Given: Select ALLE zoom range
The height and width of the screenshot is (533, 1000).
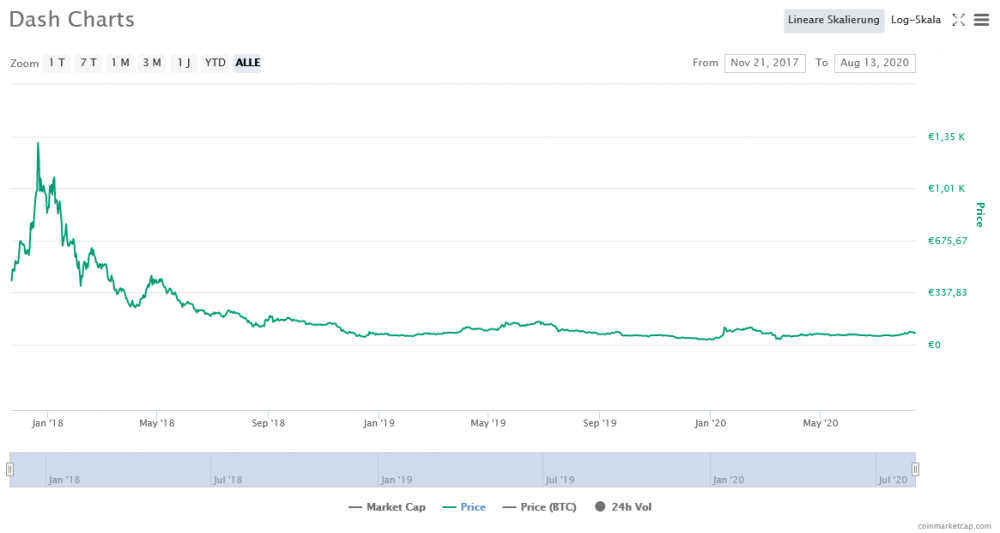Looking at the screenshot, I should [x=247, y=62].
